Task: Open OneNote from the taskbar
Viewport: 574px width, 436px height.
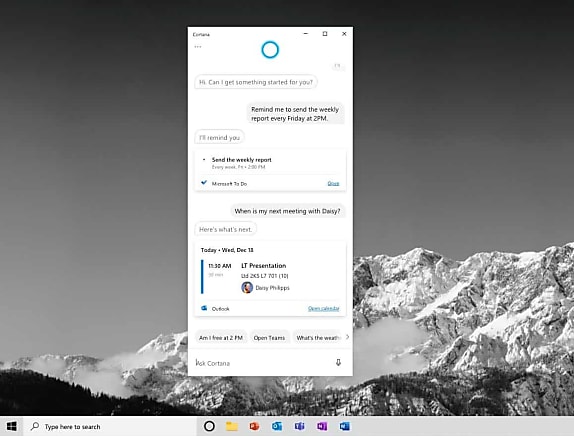Action: (322, 426)
